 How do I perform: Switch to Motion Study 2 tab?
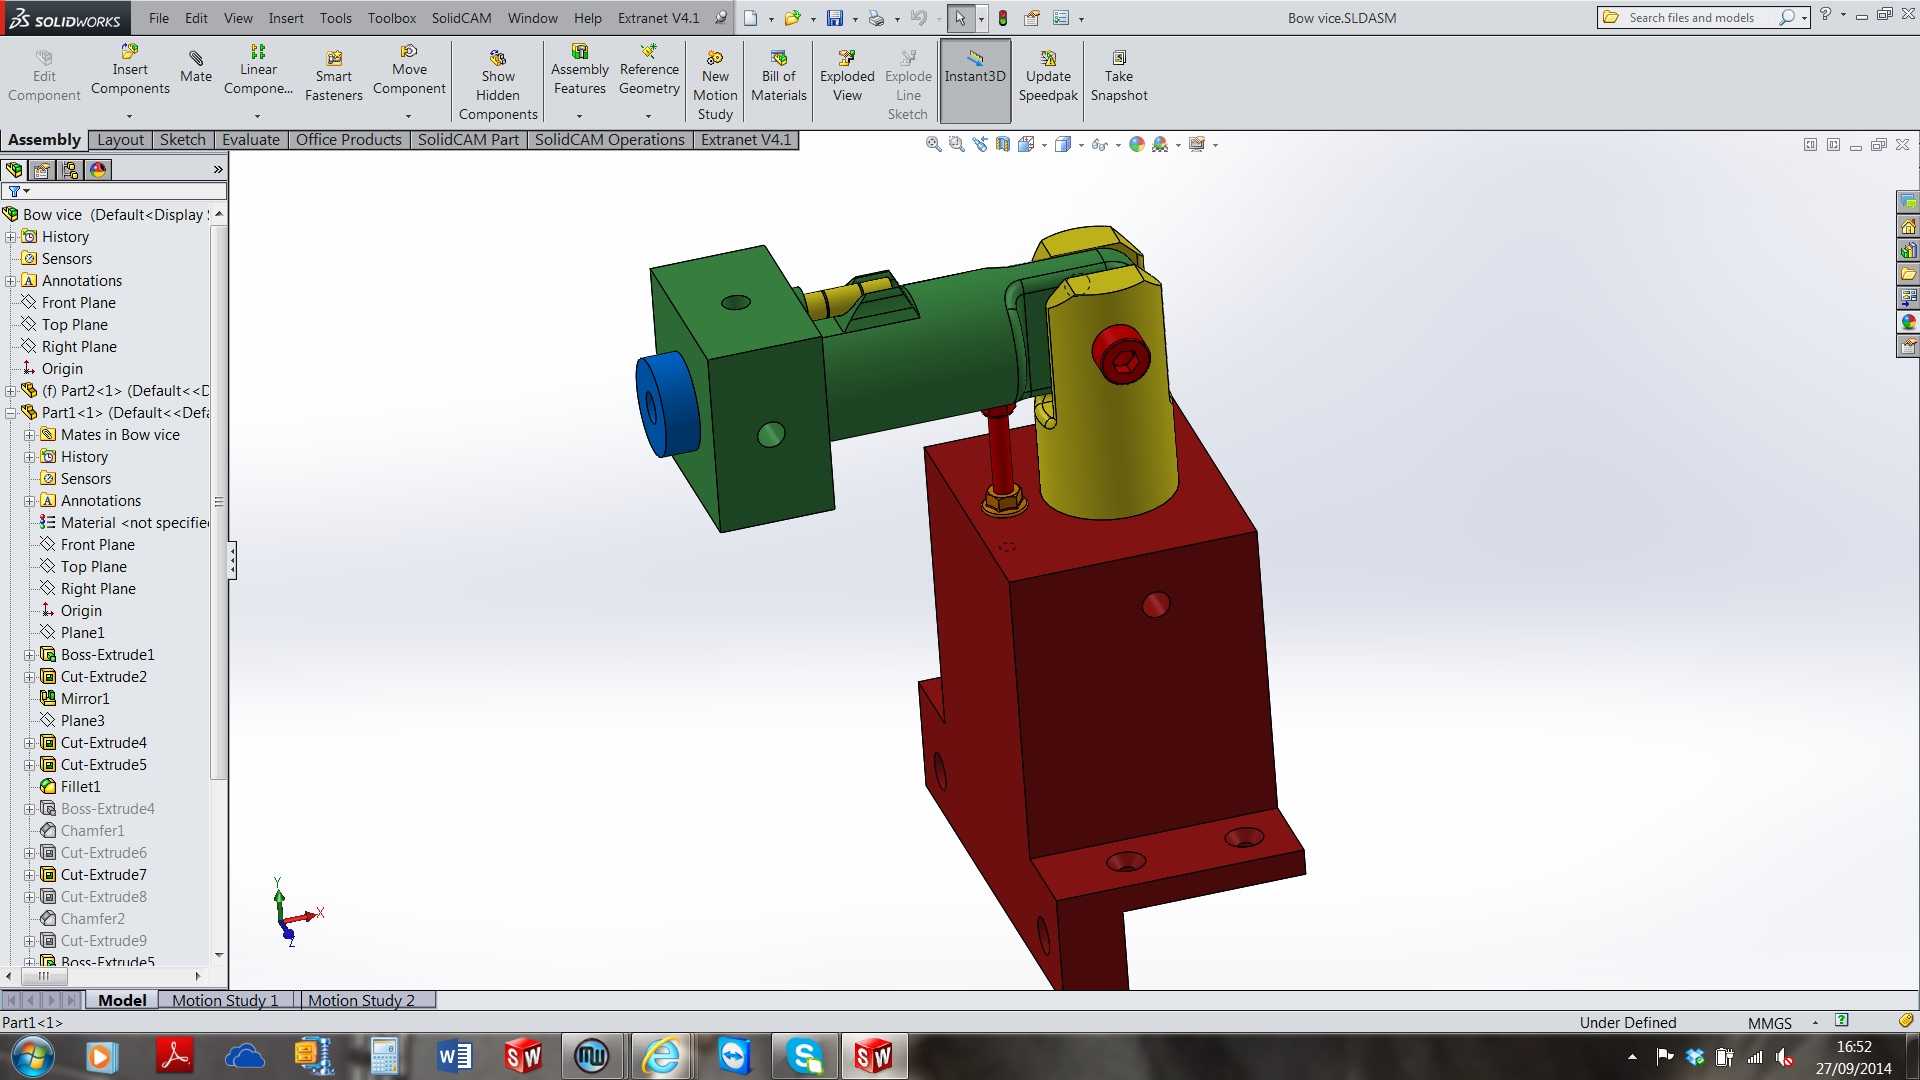(361, 1000)
